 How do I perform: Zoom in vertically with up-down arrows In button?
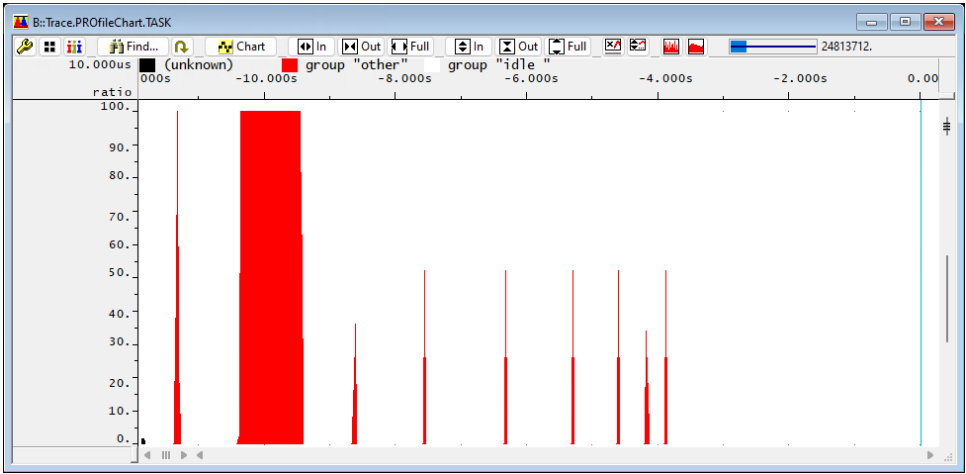pyautogui.click(x=470, y=46)
